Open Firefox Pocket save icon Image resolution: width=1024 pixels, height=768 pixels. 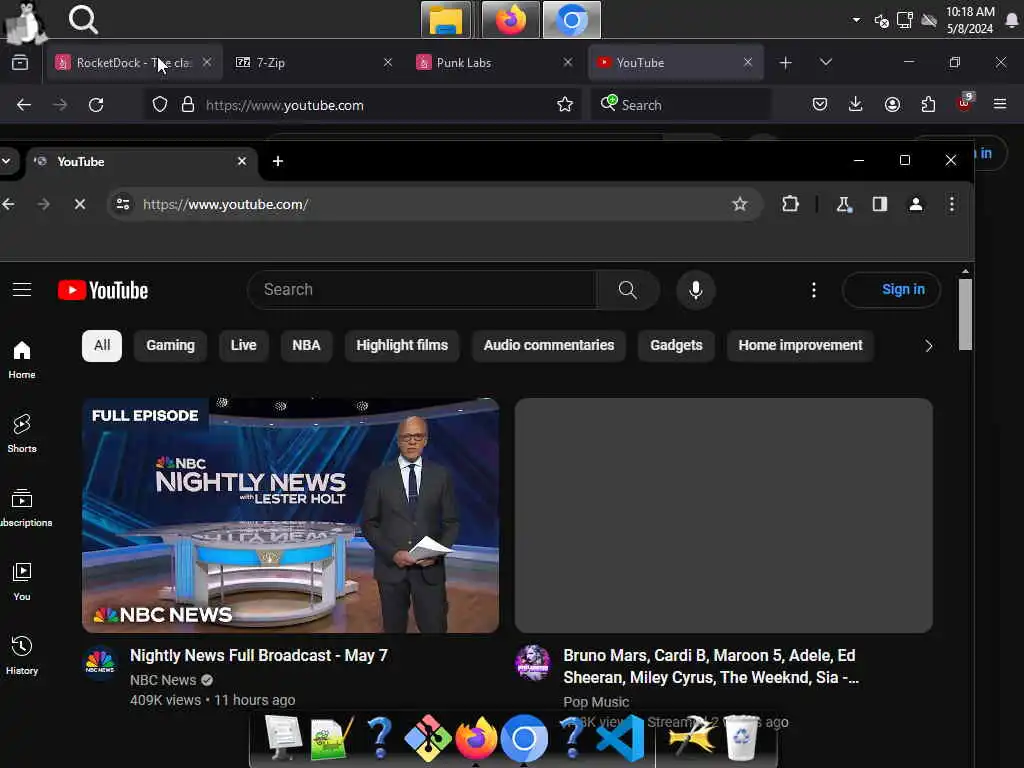coord(820,104)
